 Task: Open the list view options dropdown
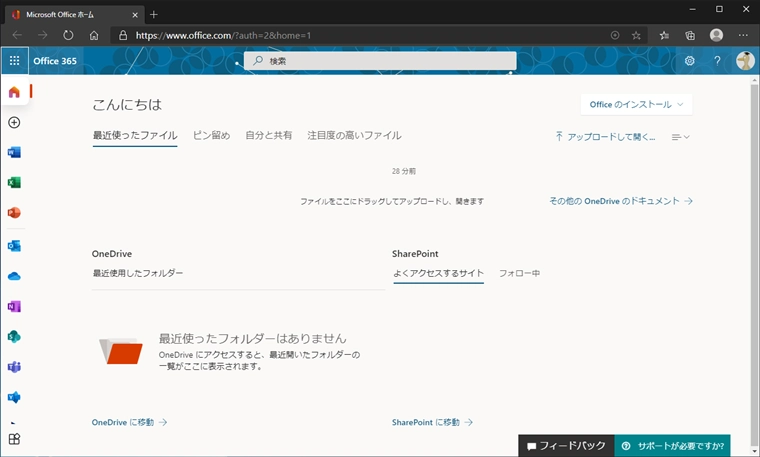click(x=681, y=137)
